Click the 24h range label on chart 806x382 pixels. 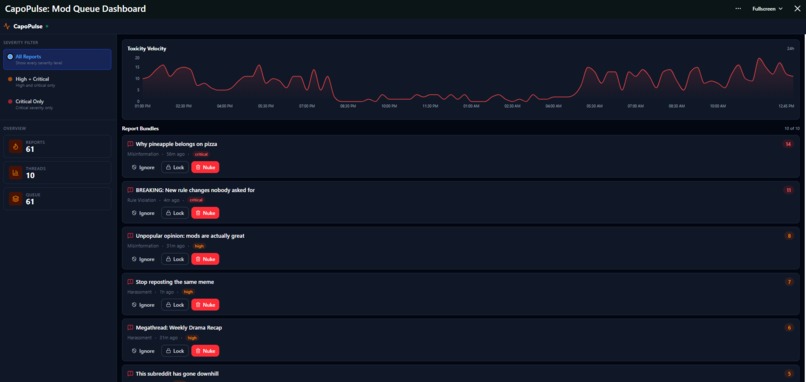coord(790,48)
